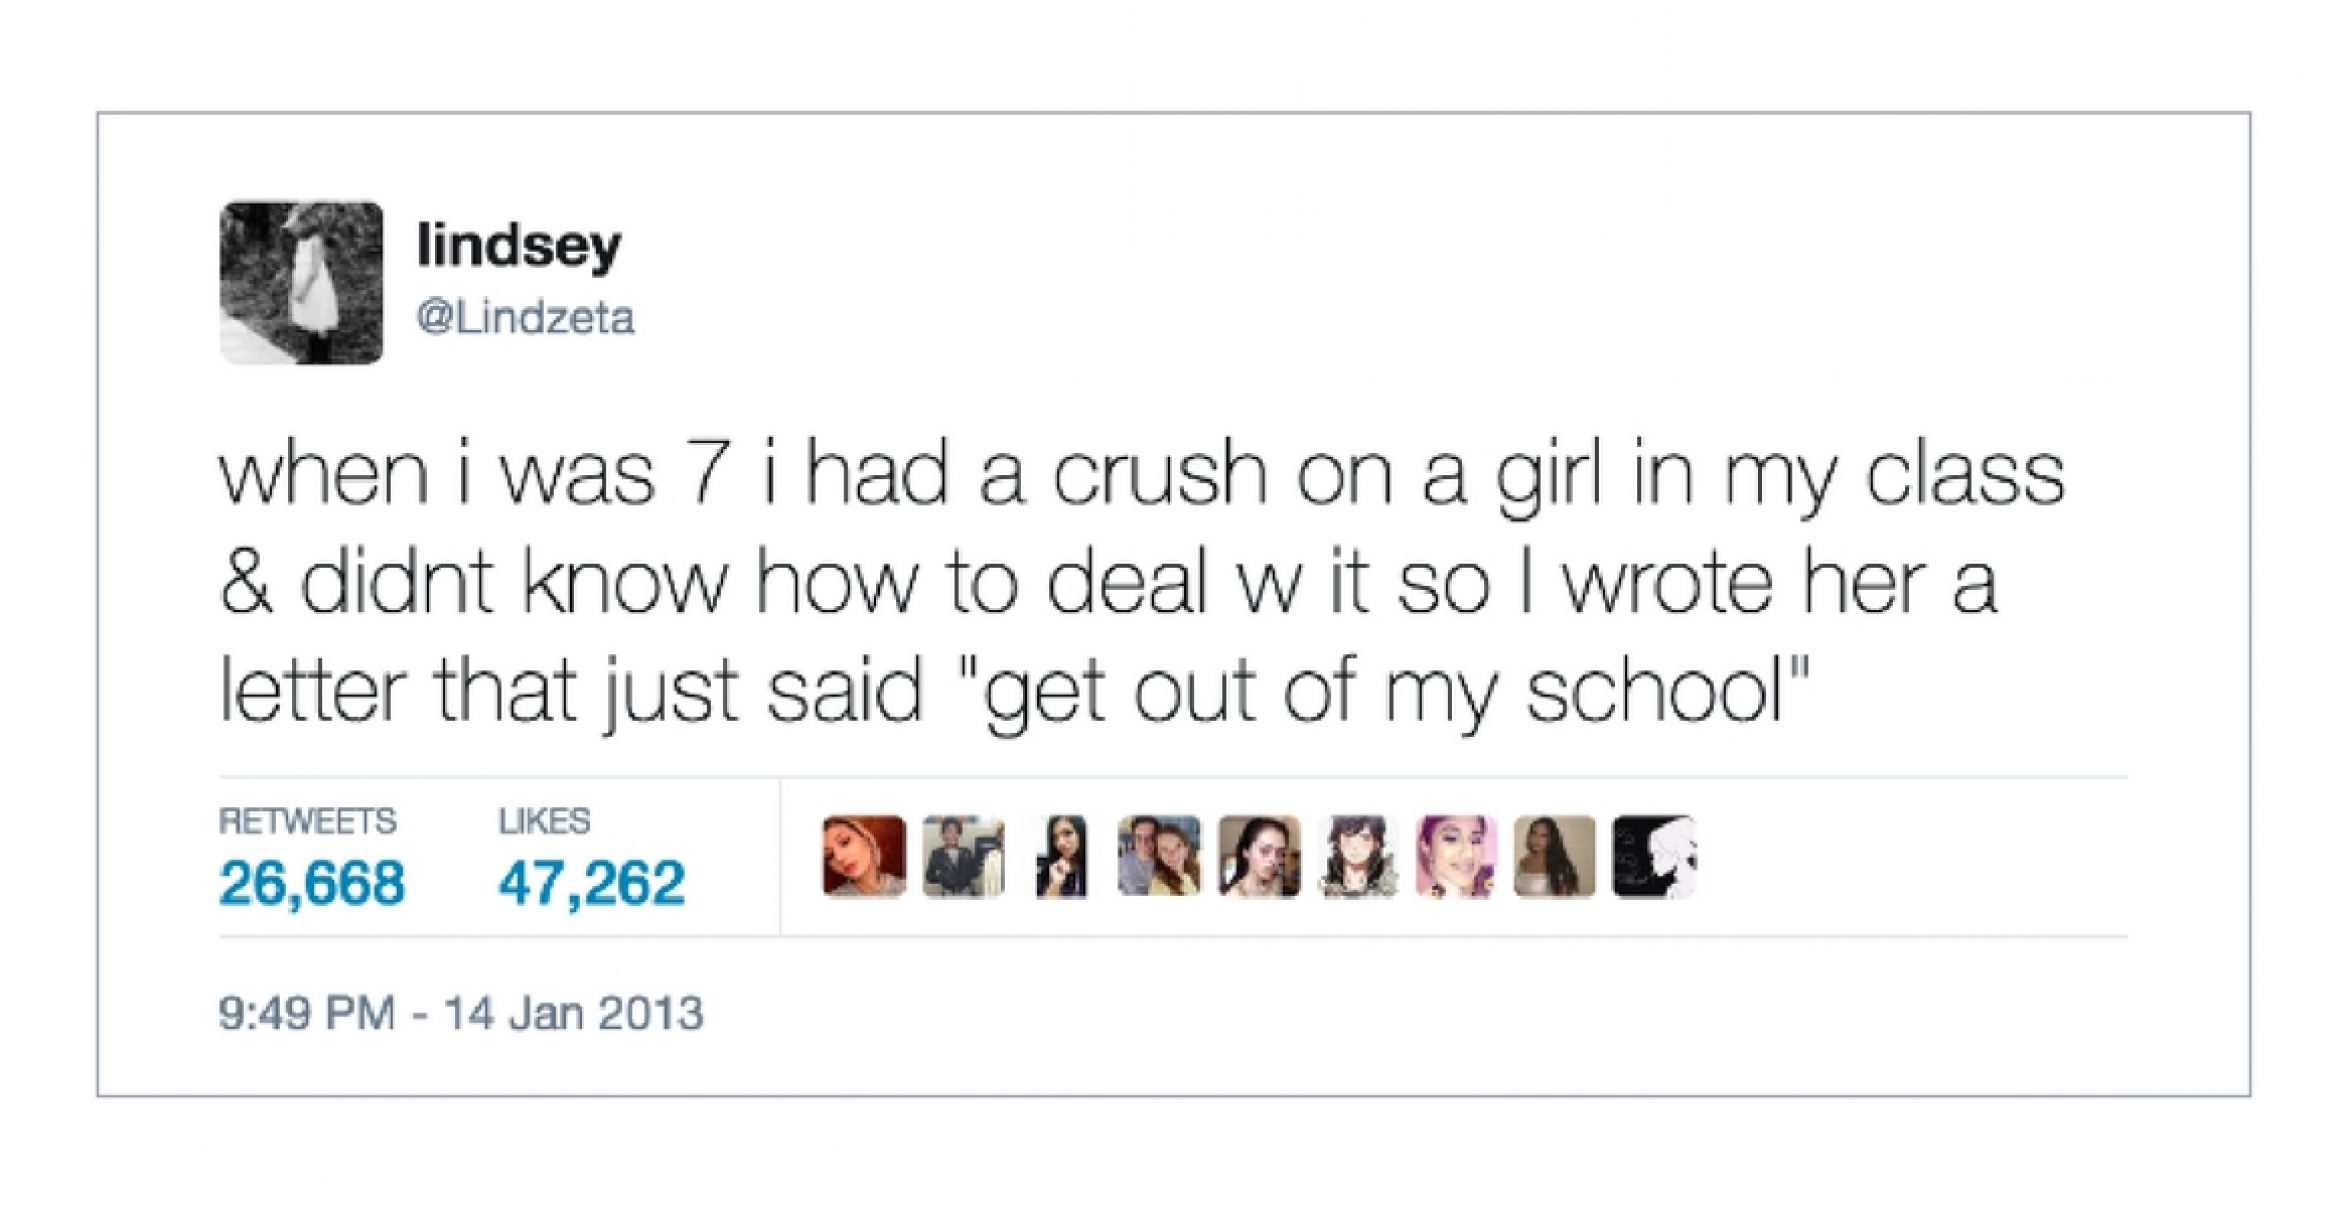The width and height of the screenshot is (2340, 1208).
Task: Select the avatar of man in dark suit
Action: [x=963, y=856]
